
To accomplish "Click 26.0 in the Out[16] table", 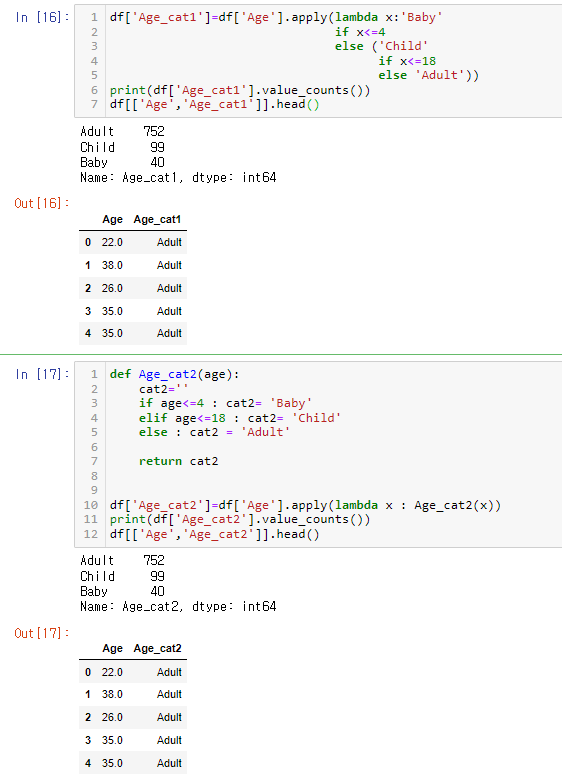I will click(x=112, y=288).
